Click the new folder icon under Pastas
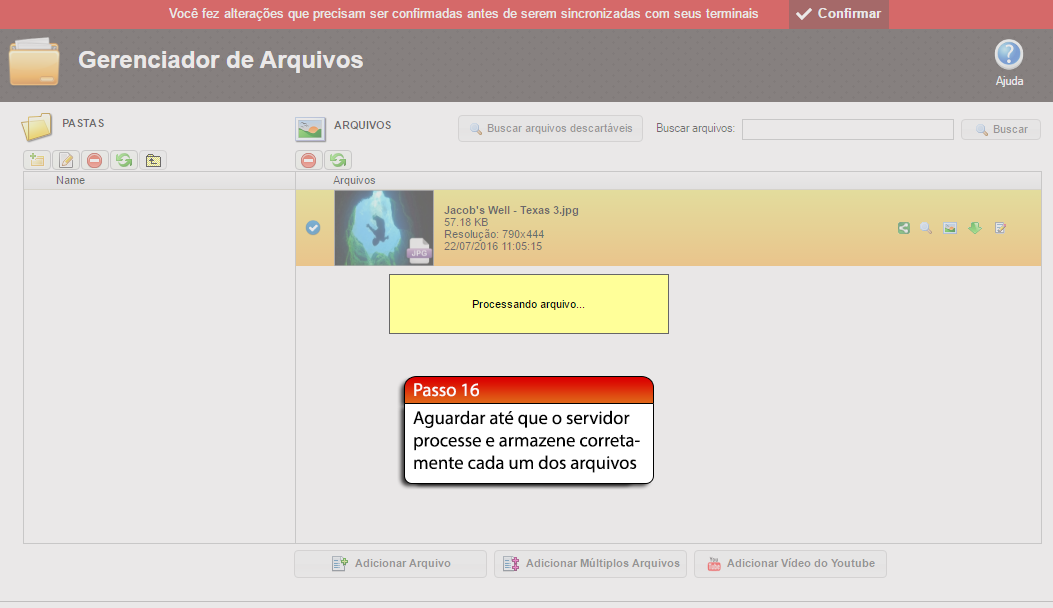Viewport: 1053px width, 608px height. pos(37,160)
